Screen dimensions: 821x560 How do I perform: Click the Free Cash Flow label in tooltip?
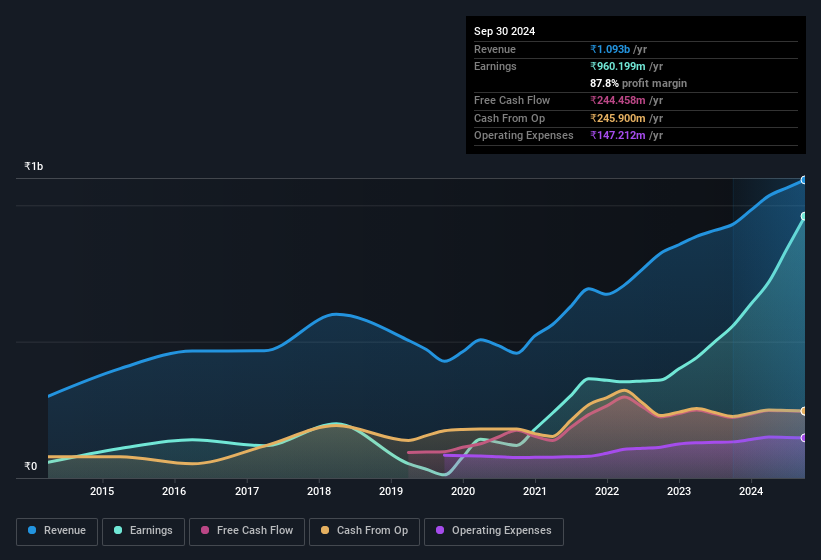tap(512, 100)
